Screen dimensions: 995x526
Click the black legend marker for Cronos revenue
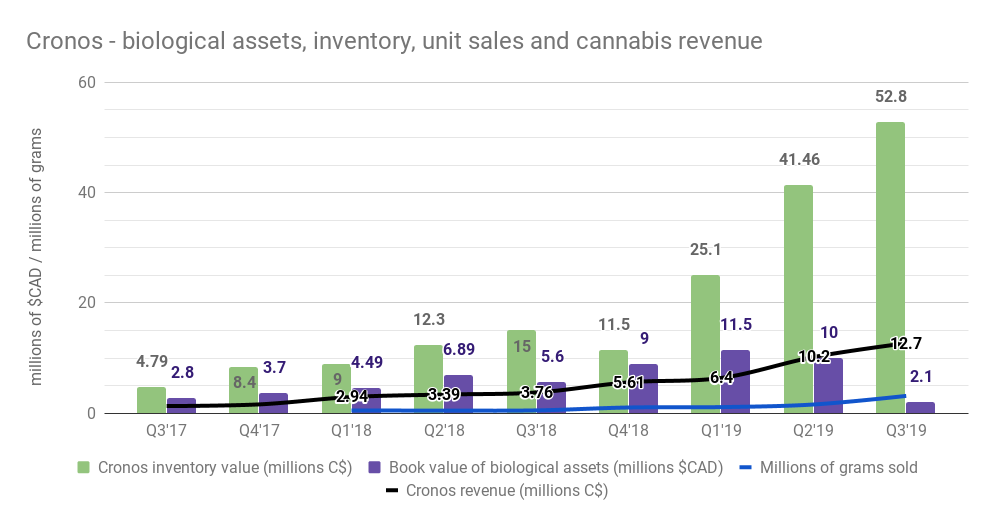[392, 490]
